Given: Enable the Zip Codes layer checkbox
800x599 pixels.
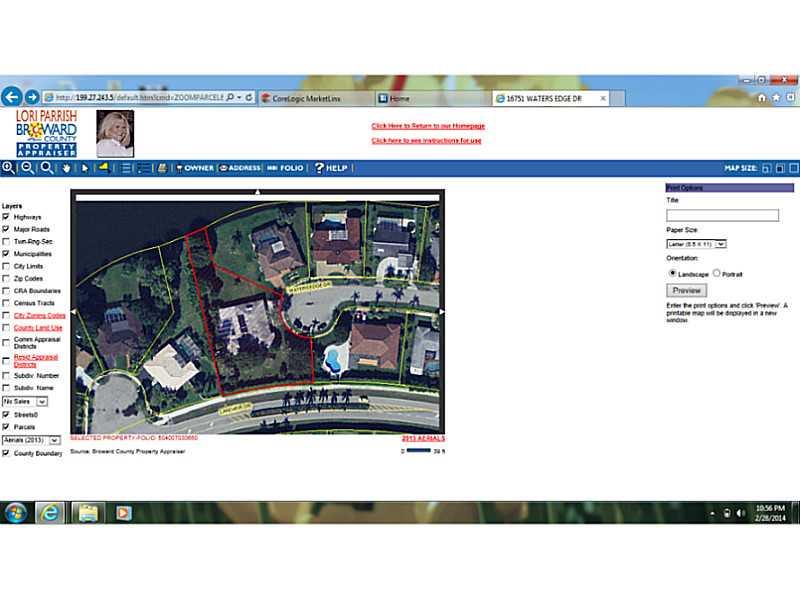Looking at the screenshot, I should pyautogui.click(x=7, y=279).
